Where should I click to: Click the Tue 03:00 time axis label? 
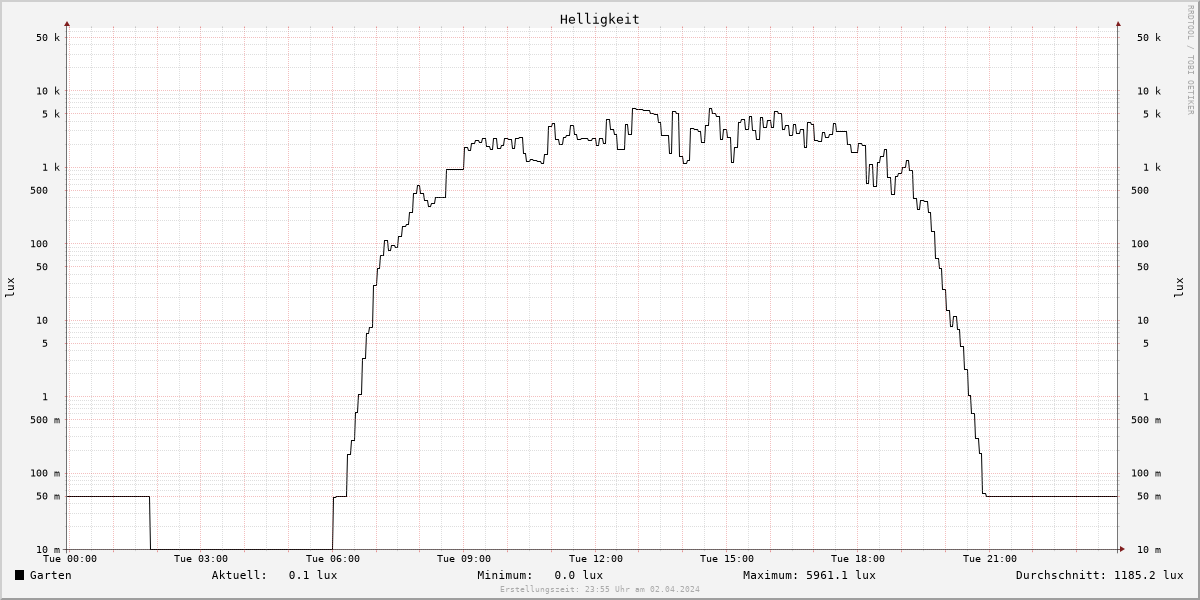(201, 559)
